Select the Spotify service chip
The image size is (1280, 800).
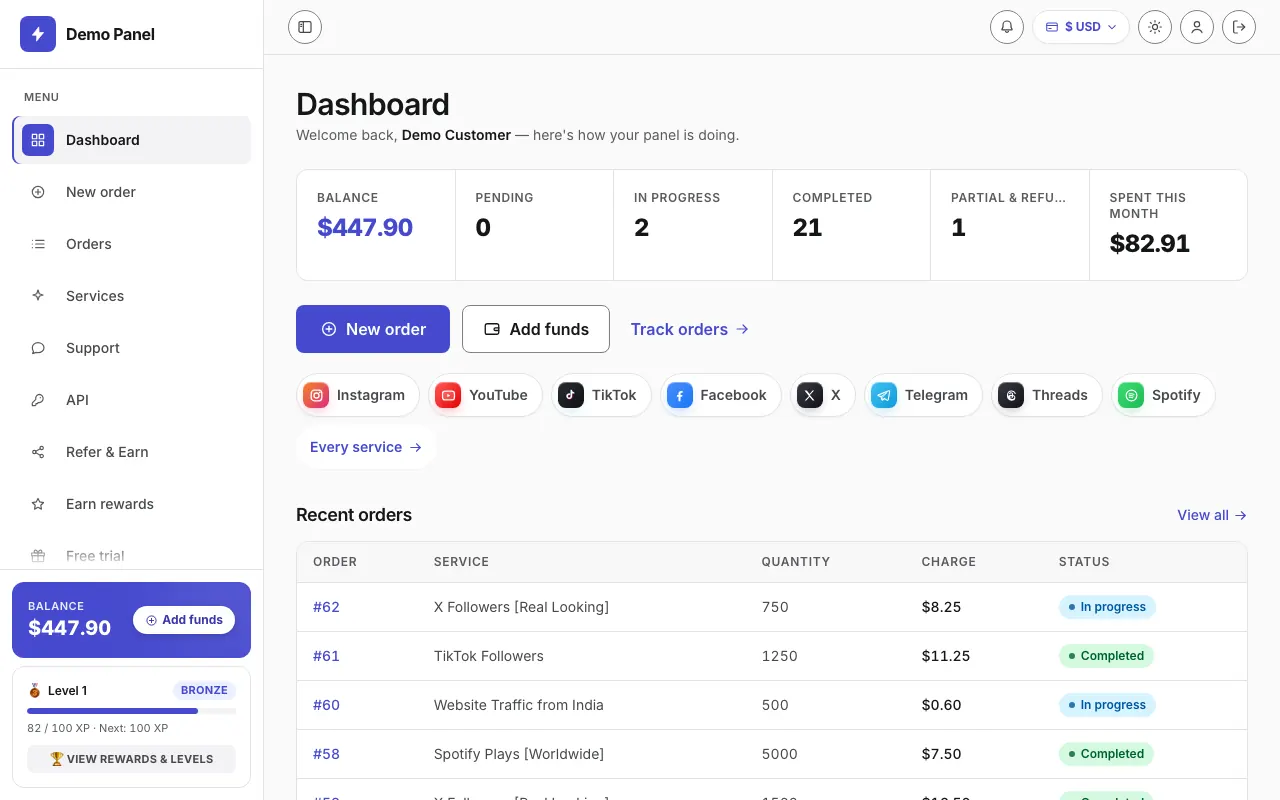1163,395
